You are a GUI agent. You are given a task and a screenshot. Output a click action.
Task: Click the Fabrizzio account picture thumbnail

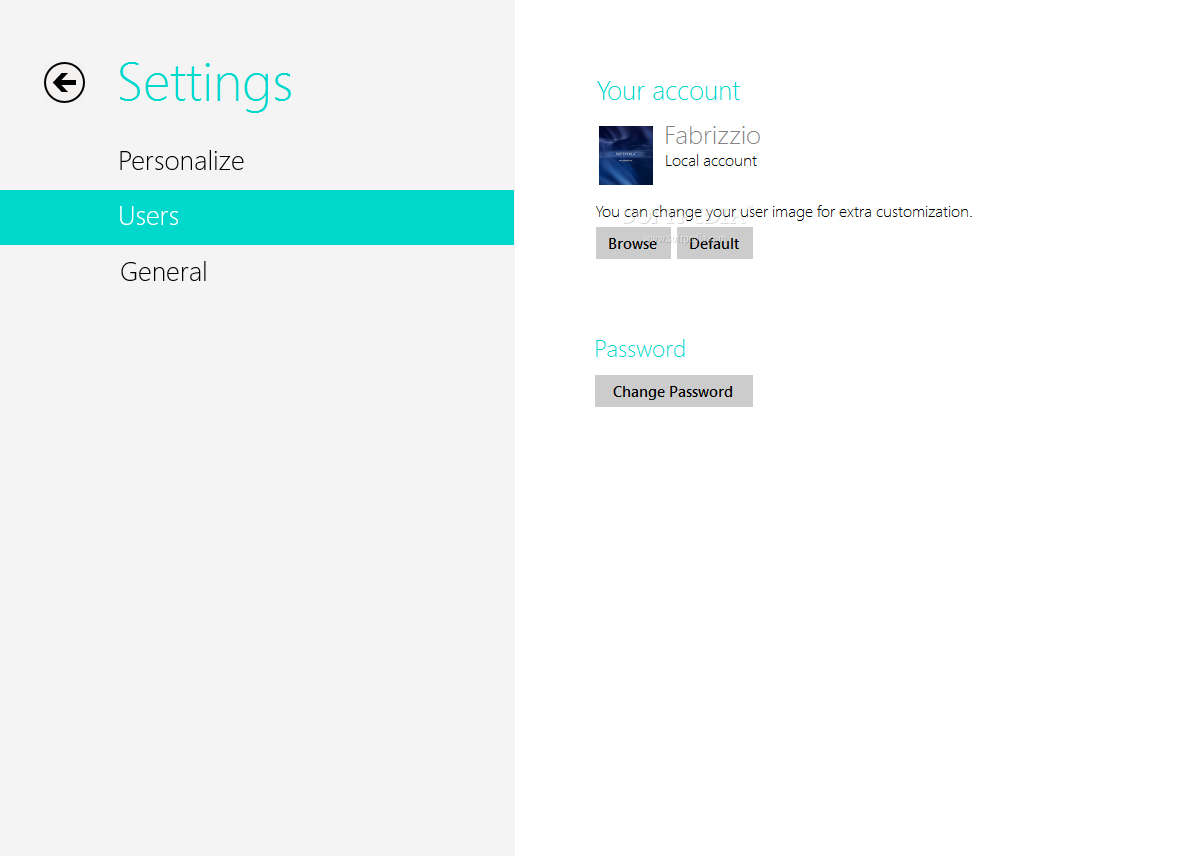pos(625,156)
